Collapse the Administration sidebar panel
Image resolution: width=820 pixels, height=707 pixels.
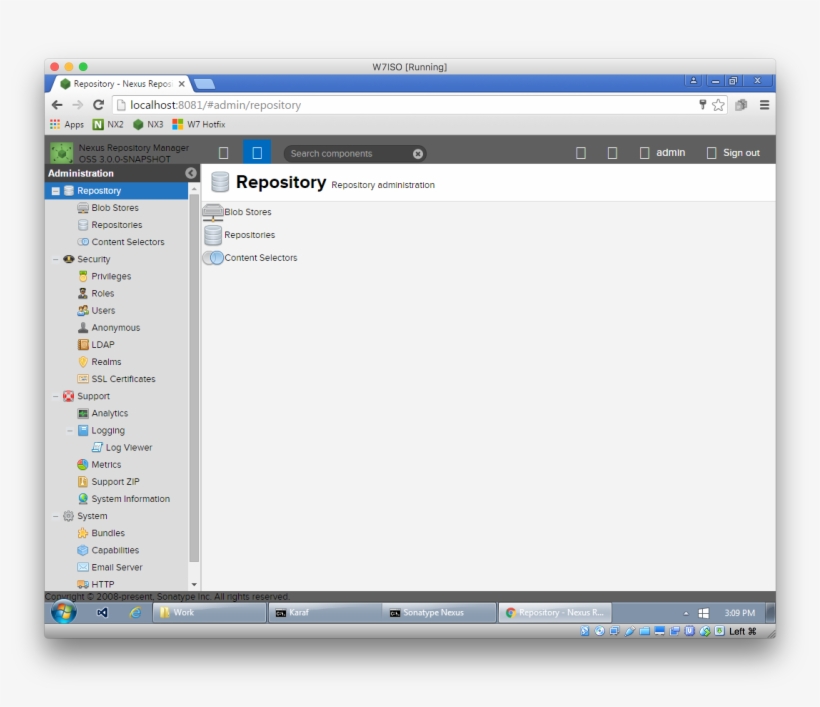[x=190, y=172]
